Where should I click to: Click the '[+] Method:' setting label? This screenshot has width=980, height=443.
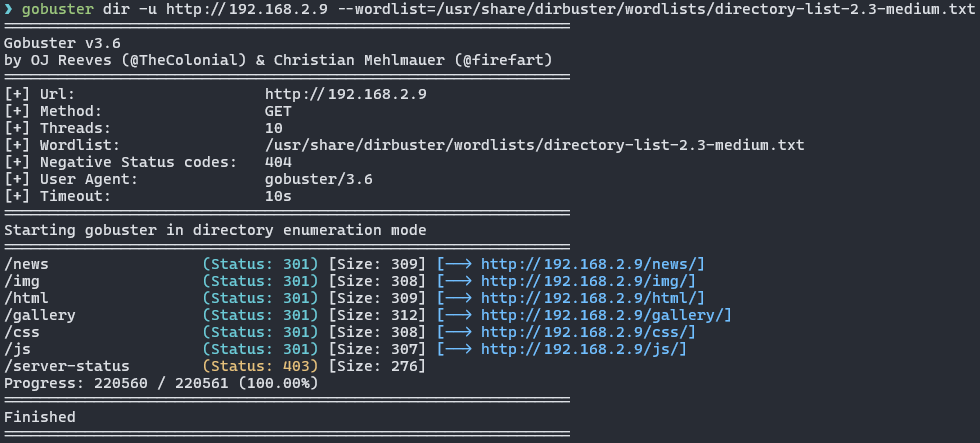pyautogui.click(x=53, y=111)
